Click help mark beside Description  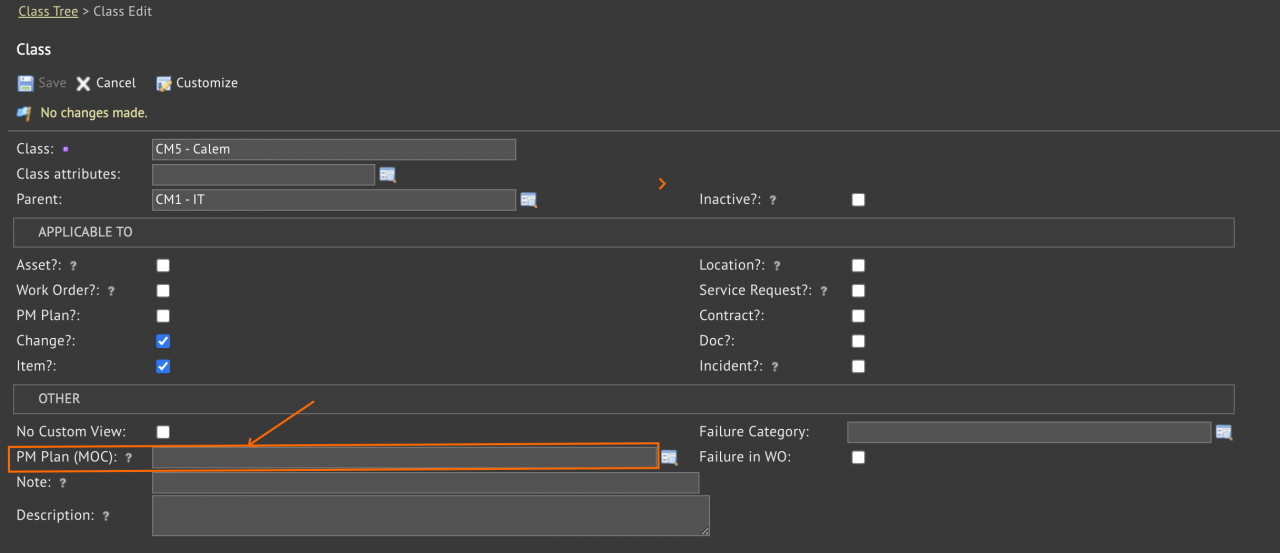click(x=106, y=516)
